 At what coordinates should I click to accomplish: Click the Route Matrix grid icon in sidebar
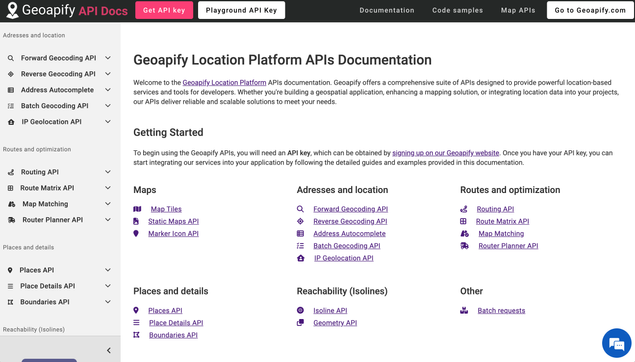click(11, 188)
